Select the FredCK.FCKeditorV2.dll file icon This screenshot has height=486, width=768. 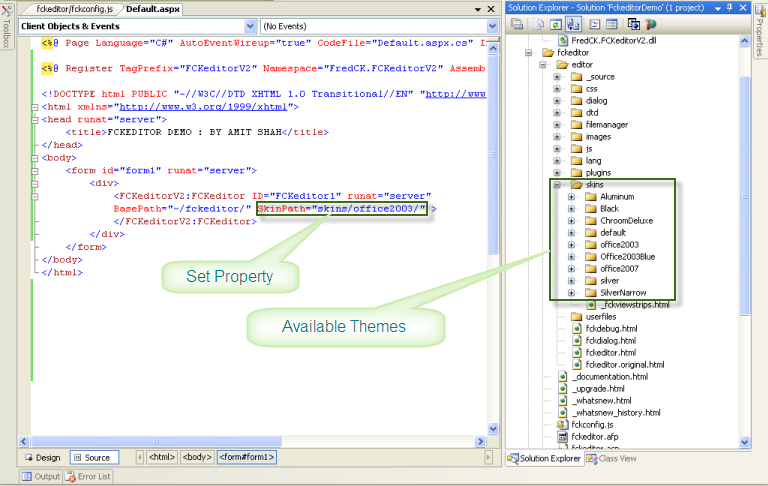point(563,41)
